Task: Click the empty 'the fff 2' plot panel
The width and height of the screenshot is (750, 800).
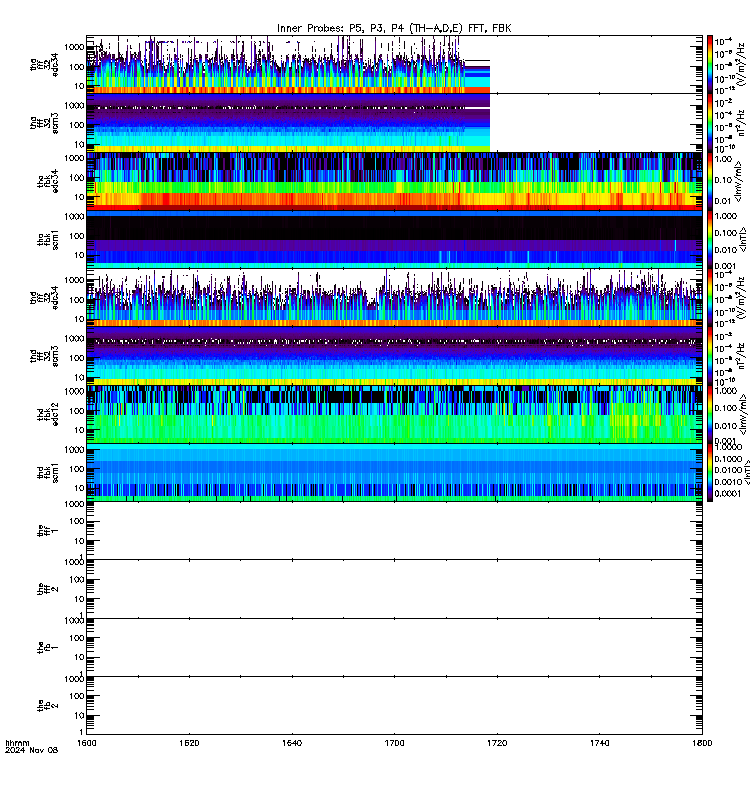Action: (x=394, y=589)
